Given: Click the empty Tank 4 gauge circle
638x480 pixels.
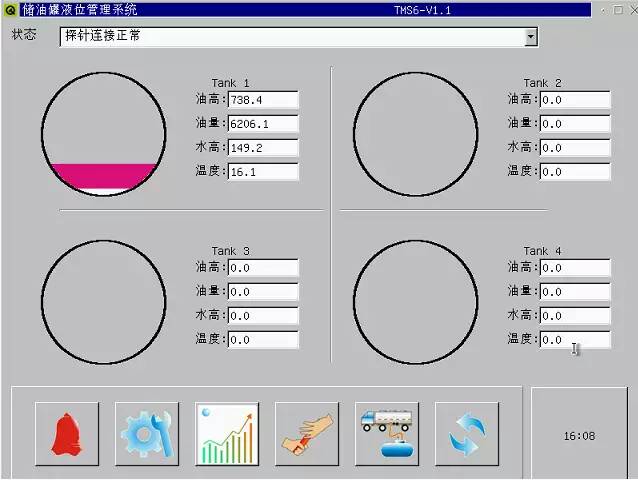Looking at the screenshot, I should tap(415, 302).
